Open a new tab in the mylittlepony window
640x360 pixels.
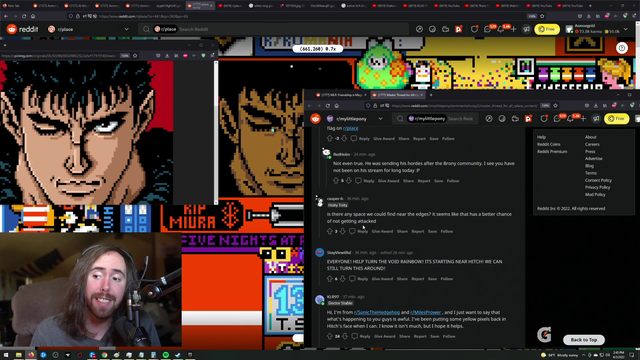pos(431,95)
